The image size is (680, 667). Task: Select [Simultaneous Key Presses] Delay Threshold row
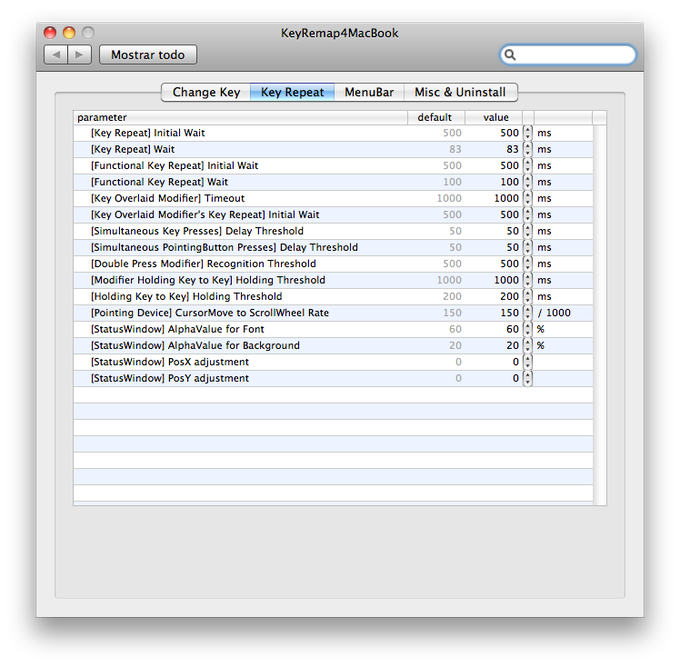(333, 231)
